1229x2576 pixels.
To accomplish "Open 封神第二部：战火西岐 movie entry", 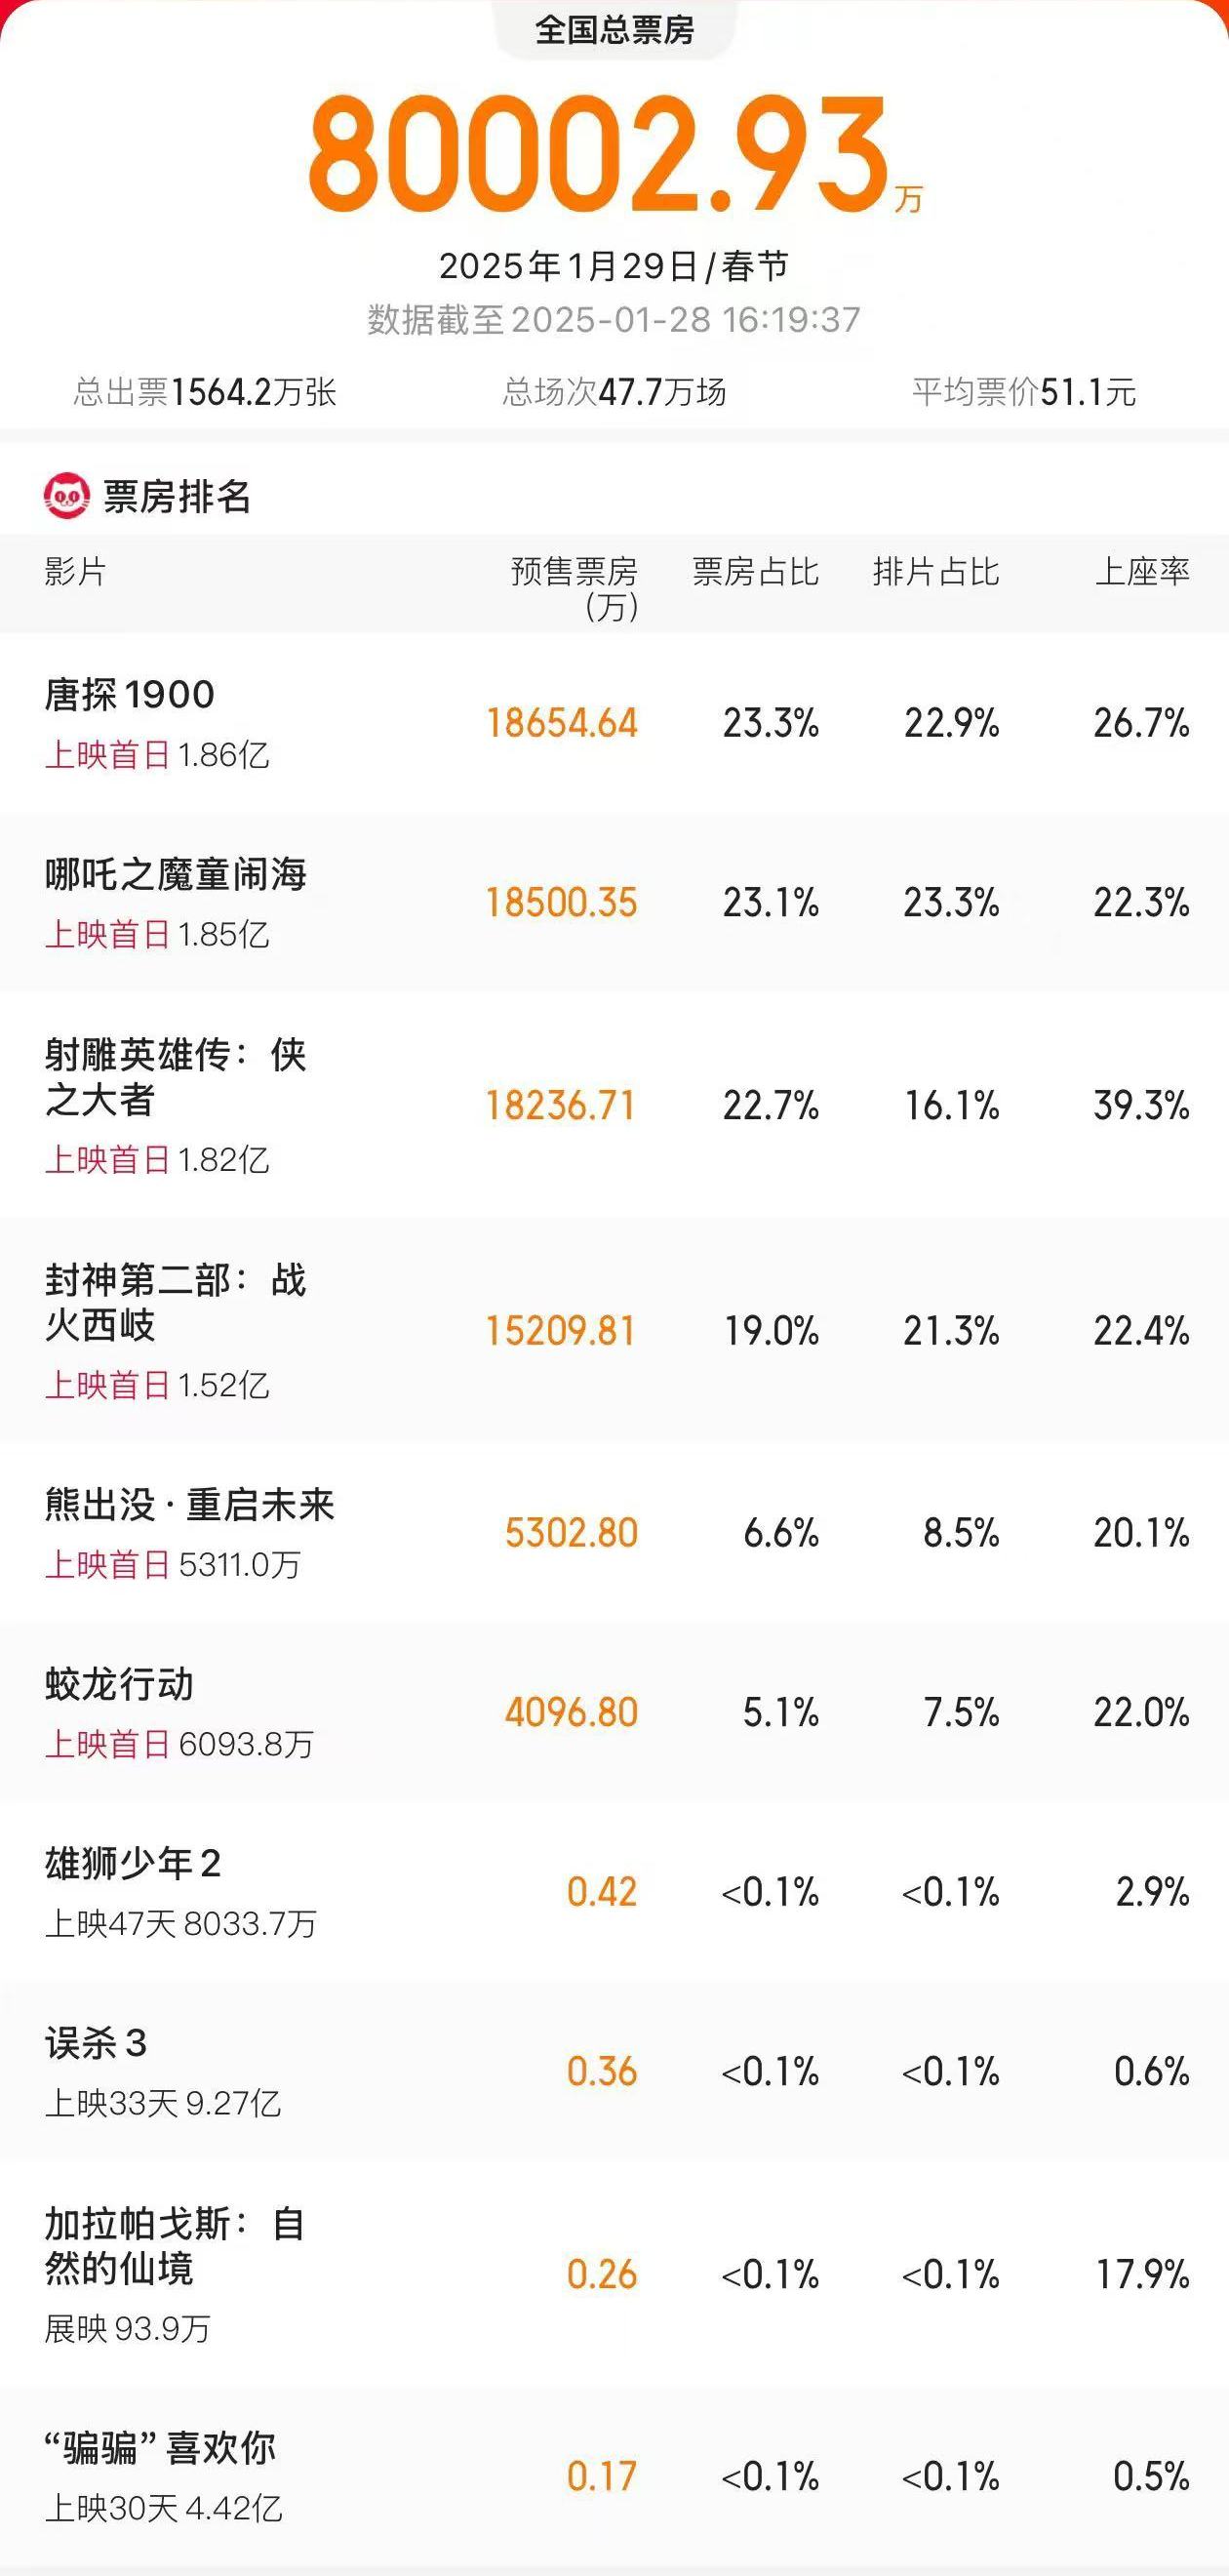I will pos(176,1302).
